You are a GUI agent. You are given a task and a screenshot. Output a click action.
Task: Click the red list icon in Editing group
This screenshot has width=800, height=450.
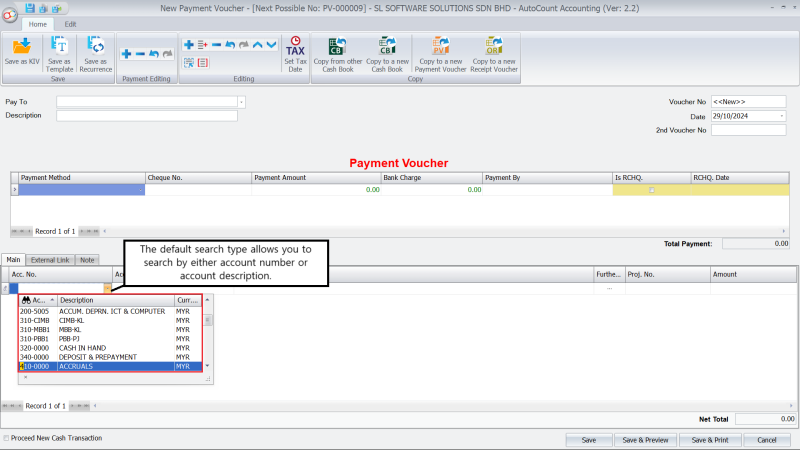203,63
